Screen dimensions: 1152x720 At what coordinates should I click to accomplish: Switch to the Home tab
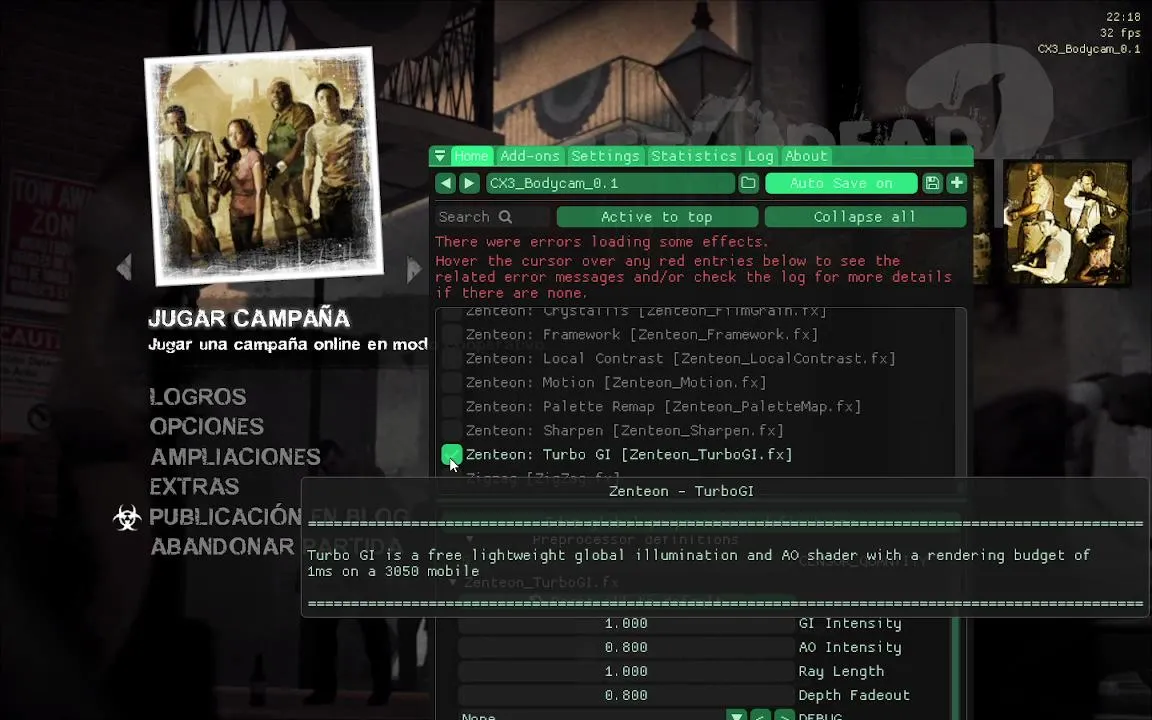click(471, 156)
